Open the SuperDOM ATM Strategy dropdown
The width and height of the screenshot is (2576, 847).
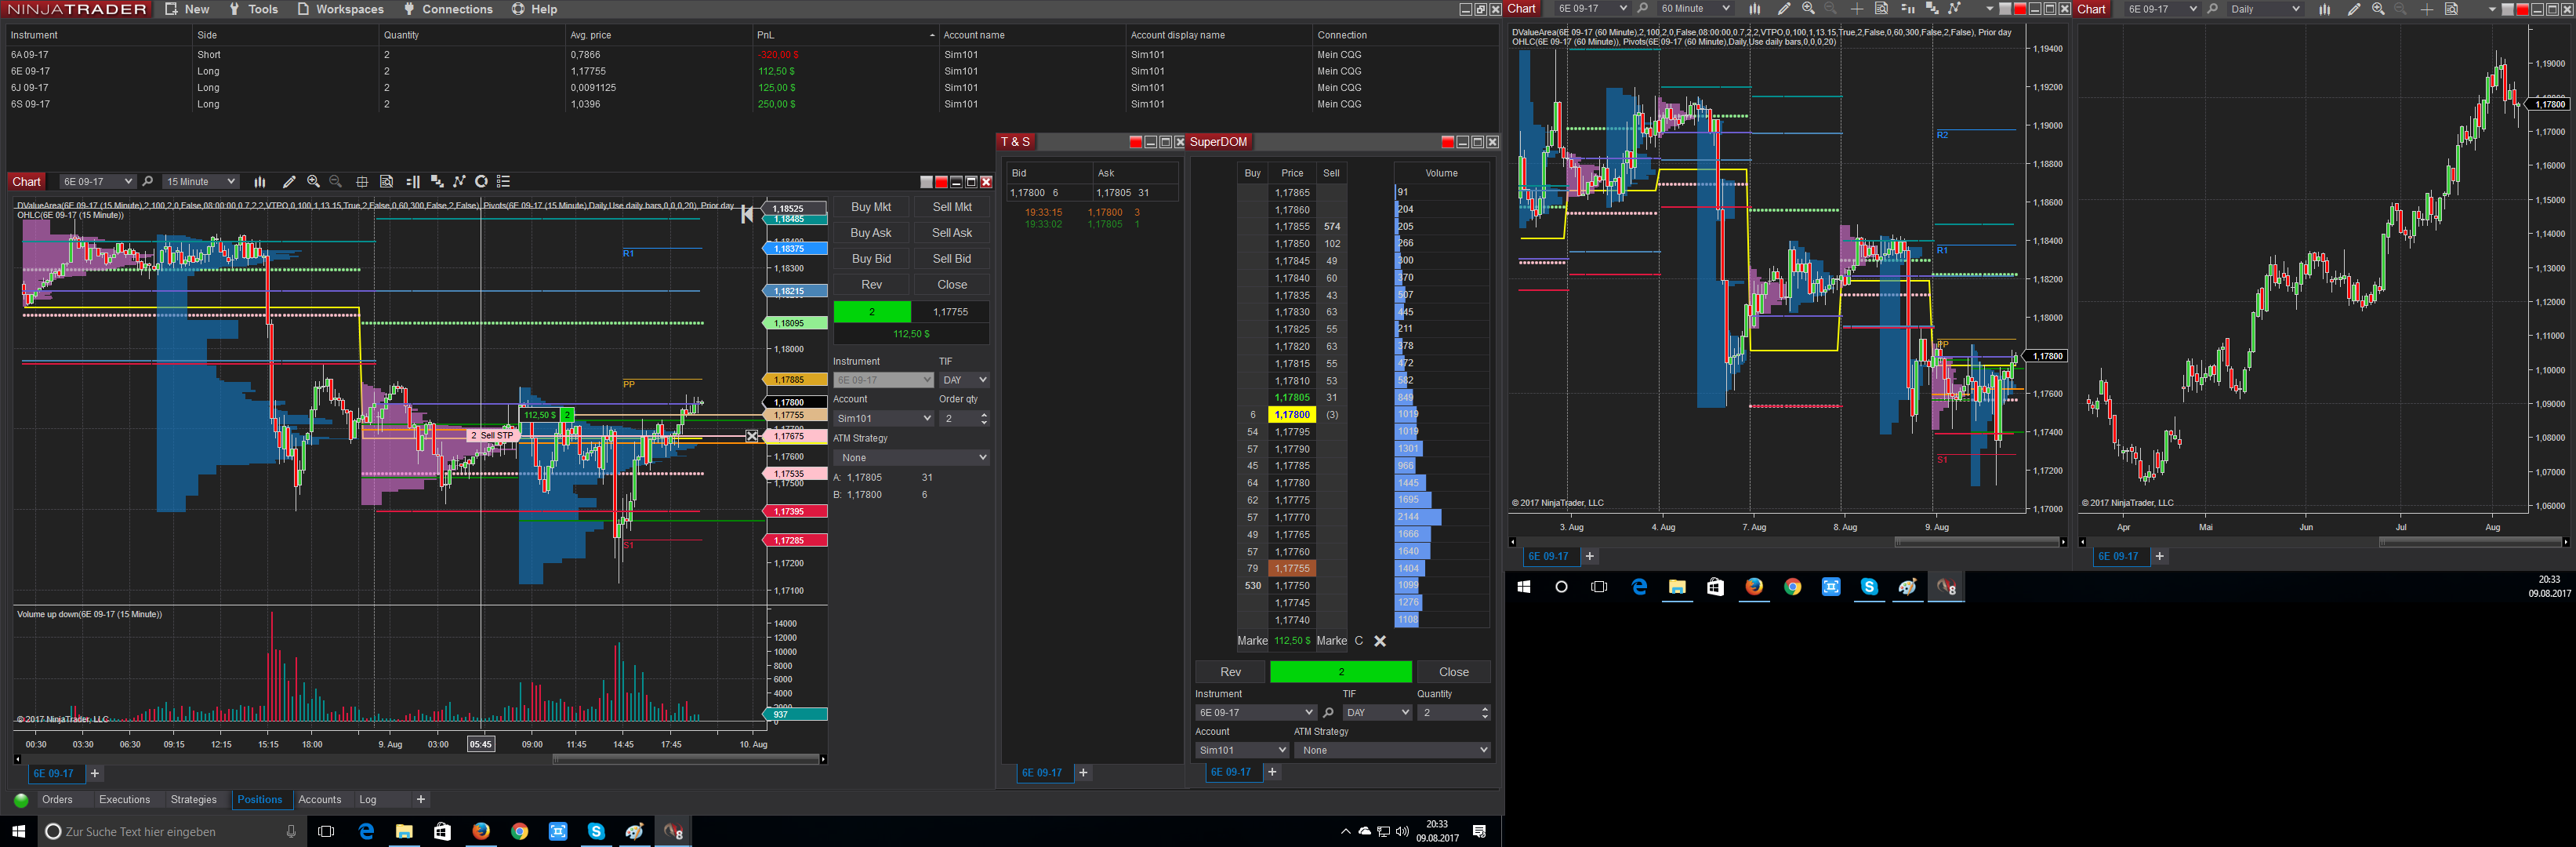(1393, 750)
